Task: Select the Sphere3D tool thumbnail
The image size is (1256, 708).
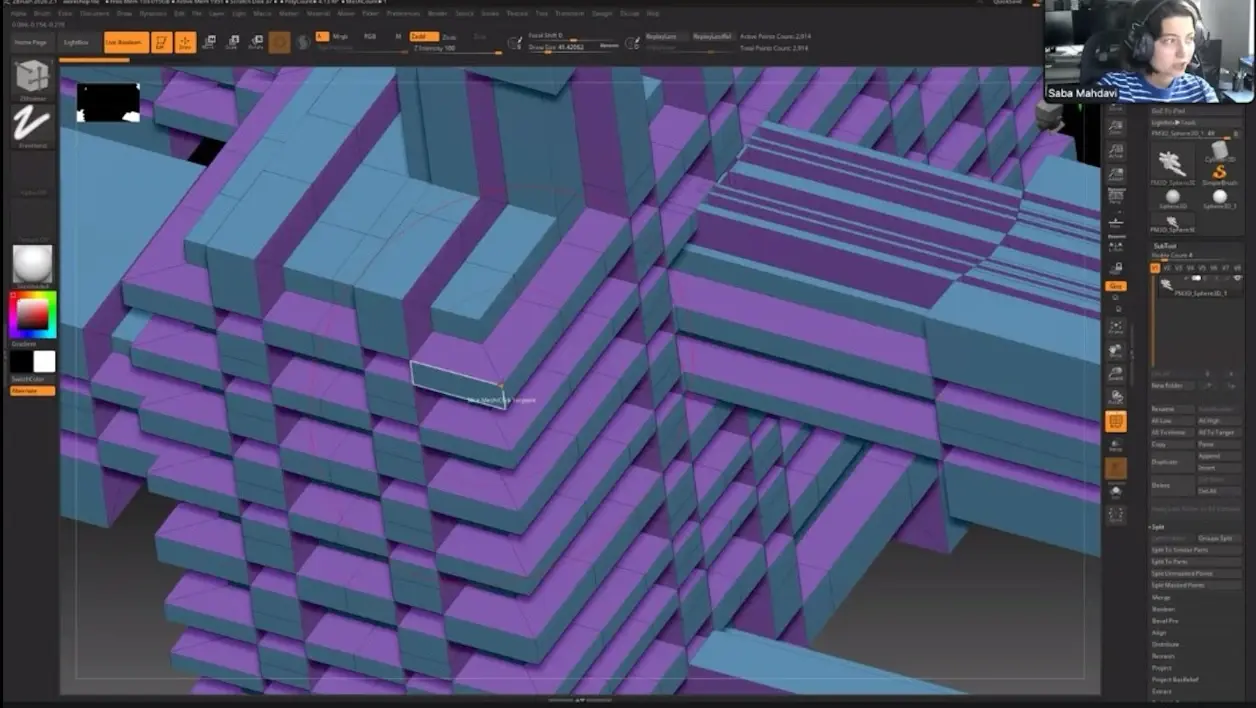Action: tap(1171, 197)
